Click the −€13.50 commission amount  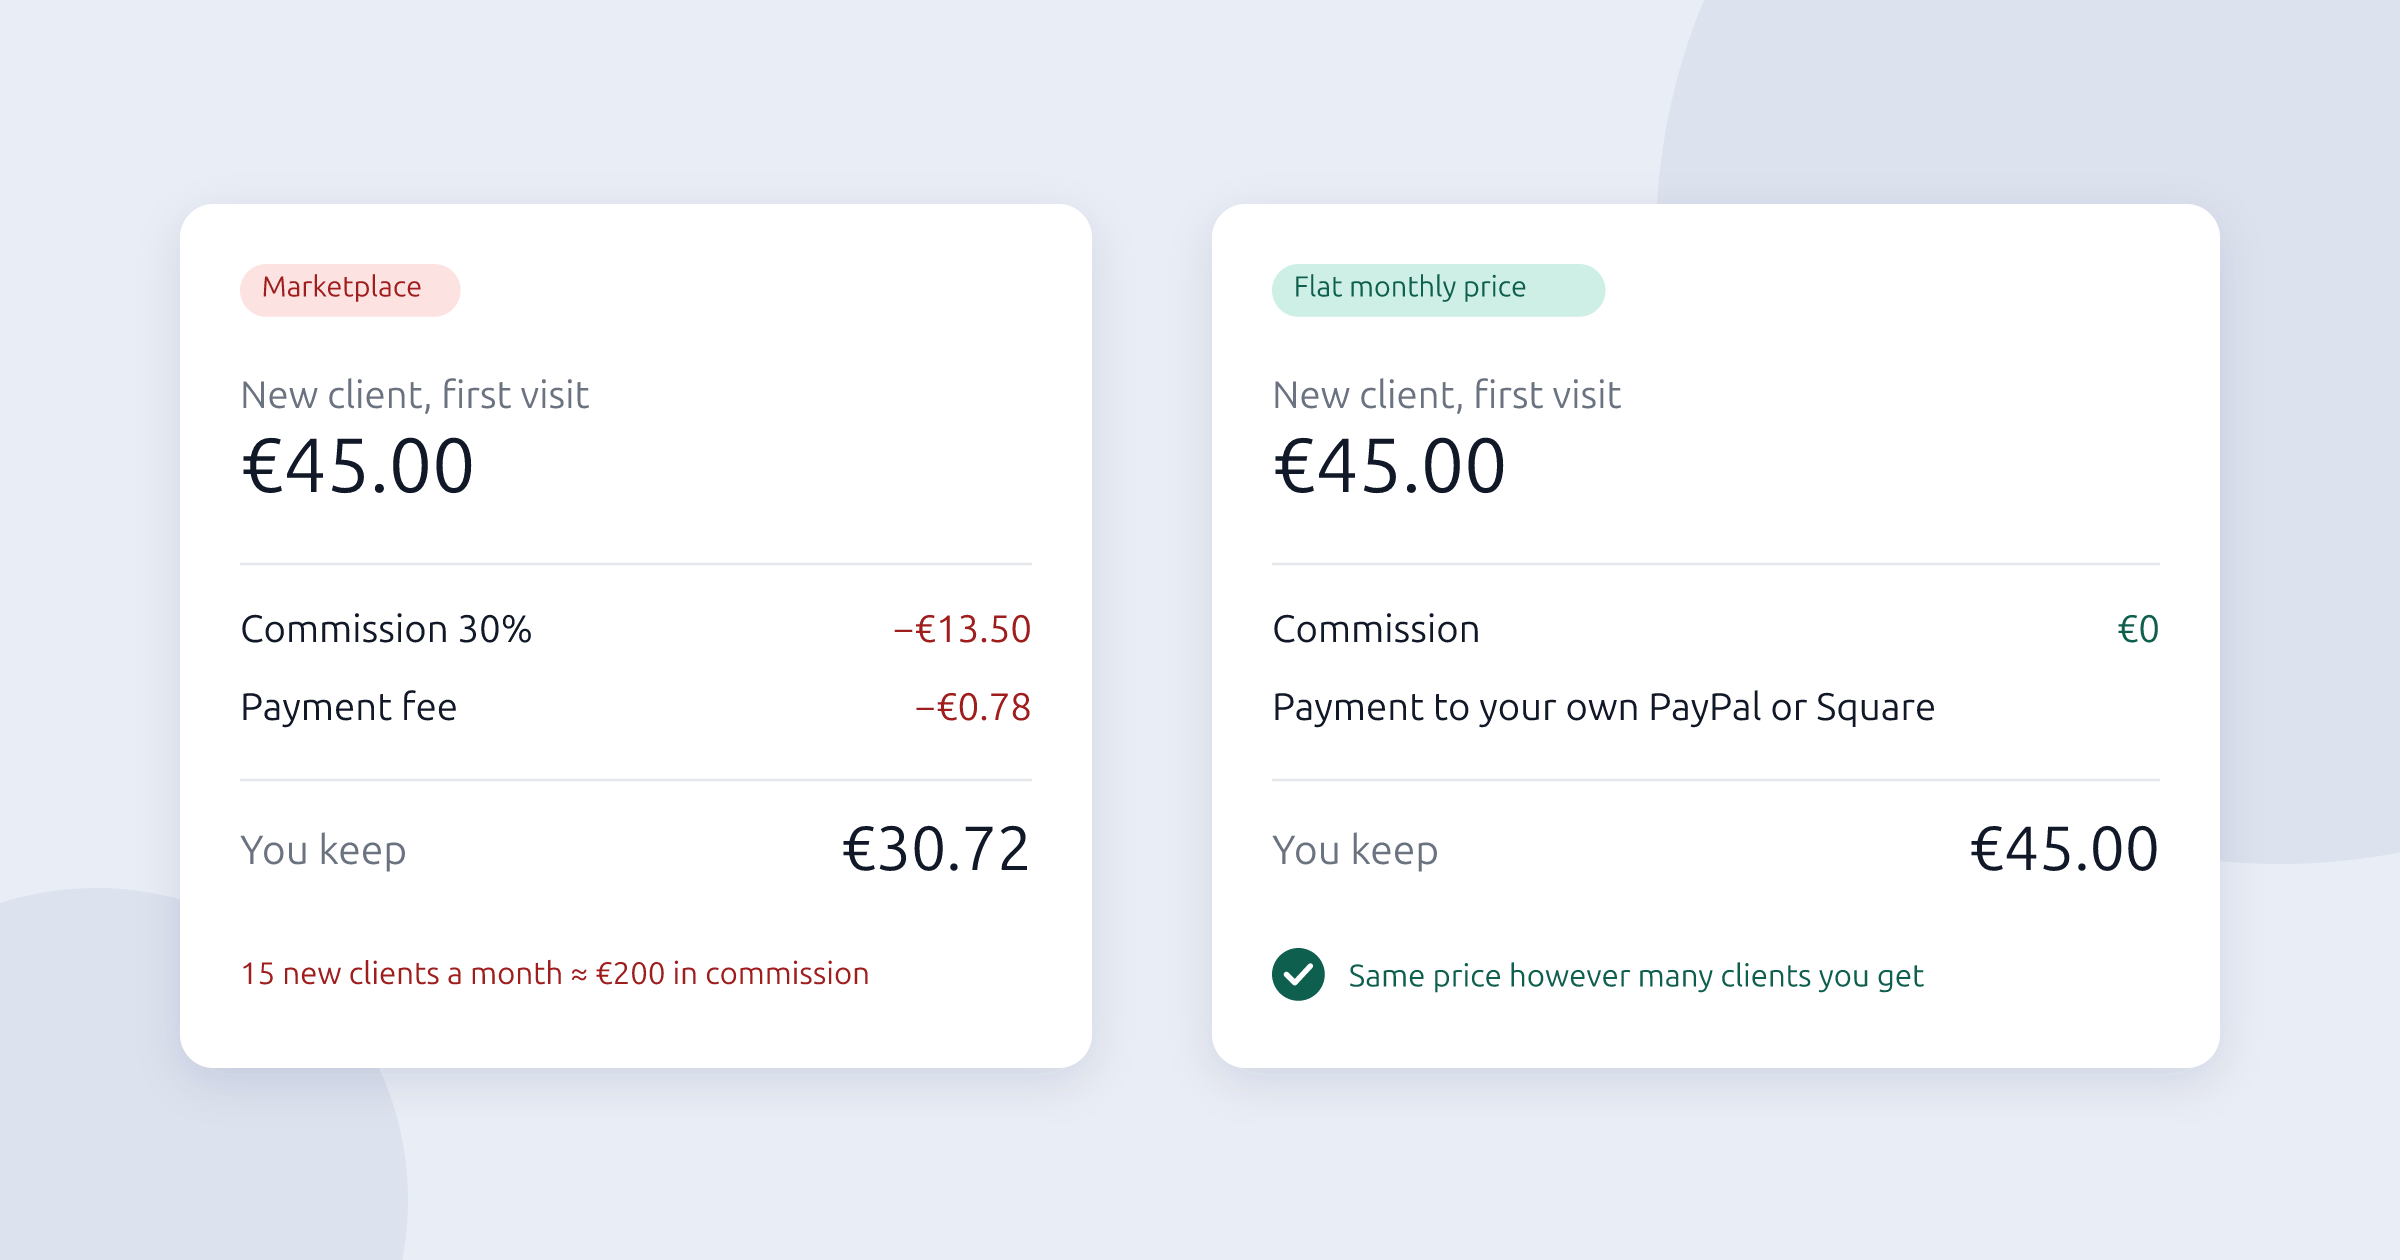(961, 629)
